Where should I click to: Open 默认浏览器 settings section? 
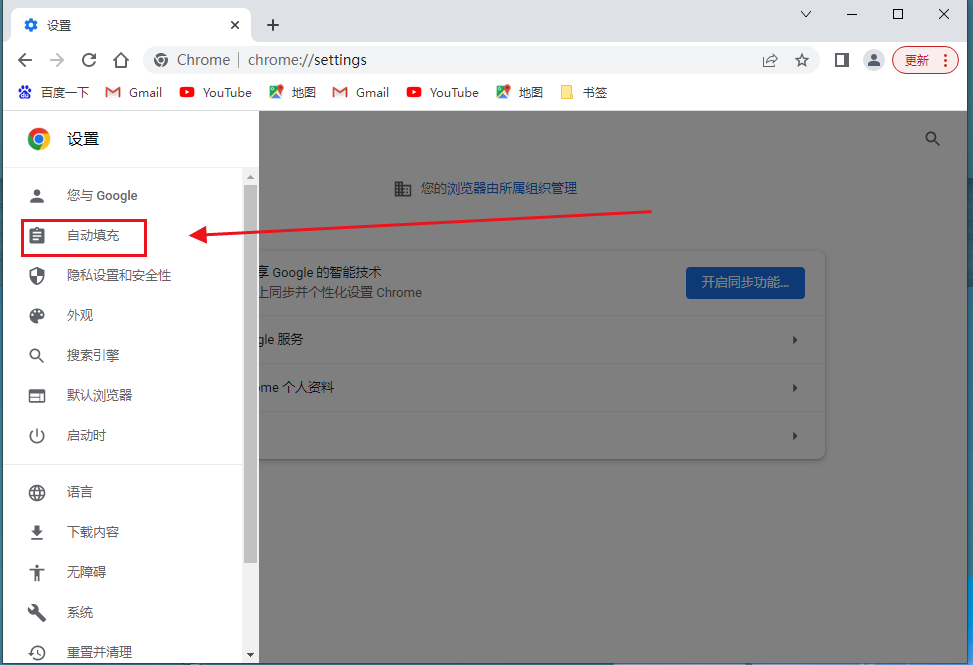pyautogui.click(x=123, y=396)
